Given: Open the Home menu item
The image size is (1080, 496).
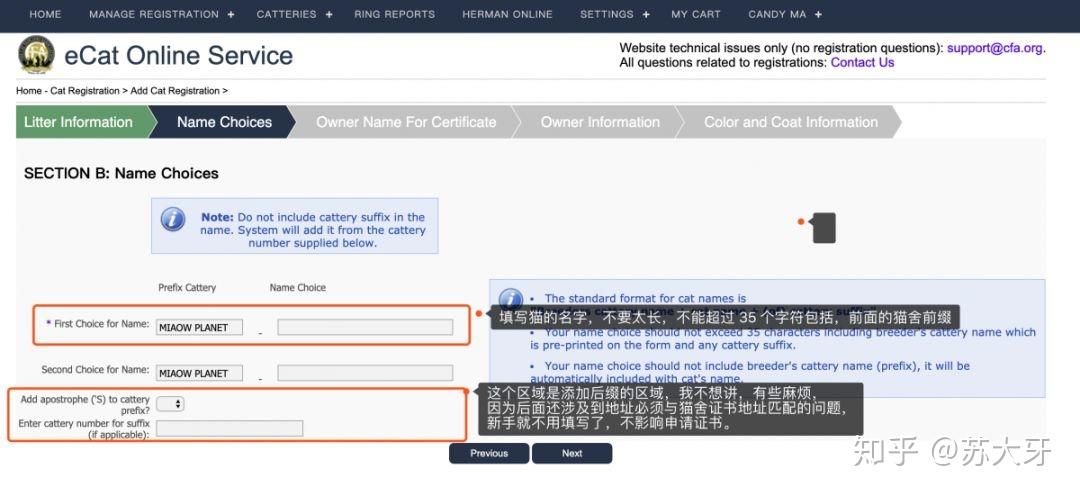Looking at the screenshot, I should [45, 14].
